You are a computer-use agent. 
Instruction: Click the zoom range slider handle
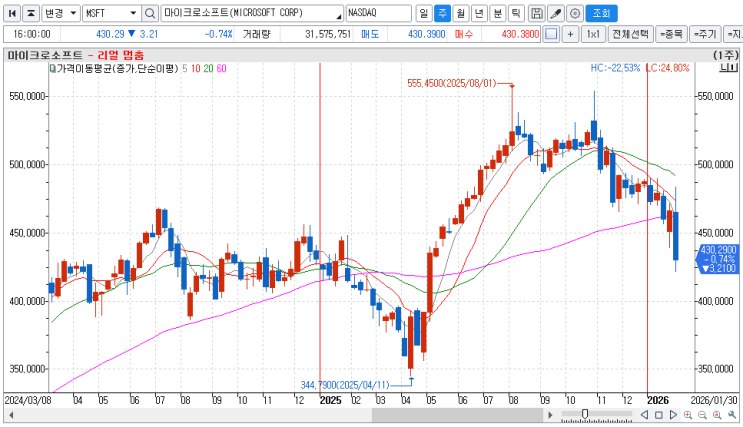point(585,415)
